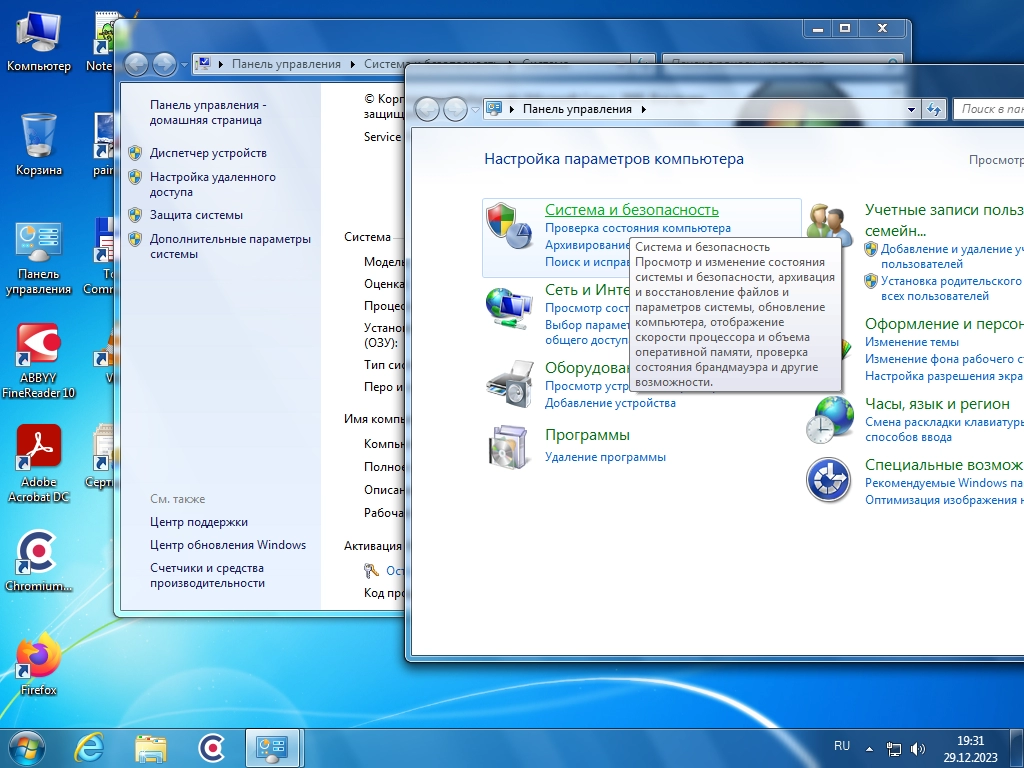
Task: Open Диспетчер устройств in the left panel
Action: [x=208, y=153]
